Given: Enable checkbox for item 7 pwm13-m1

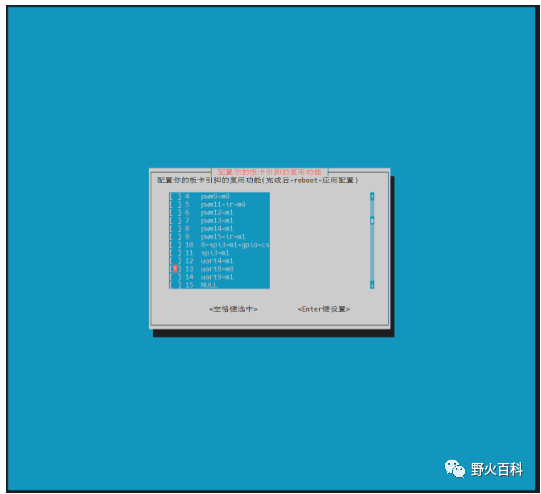Looking at the screenshot, I should click(175, 220).
